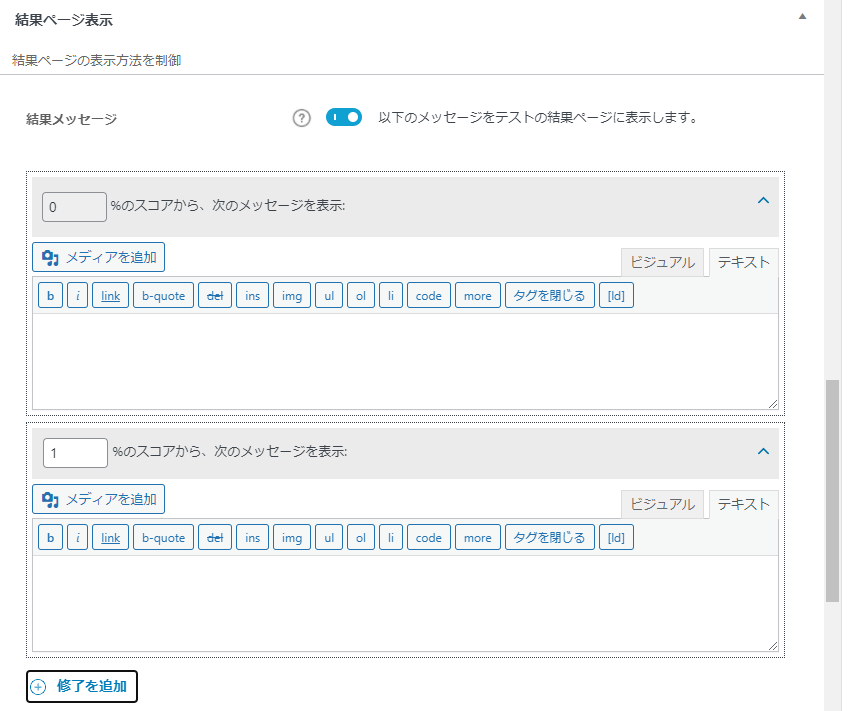Click タグを閉じる in first editor toolbar
The image size is (851, 711).
point(550,296)
